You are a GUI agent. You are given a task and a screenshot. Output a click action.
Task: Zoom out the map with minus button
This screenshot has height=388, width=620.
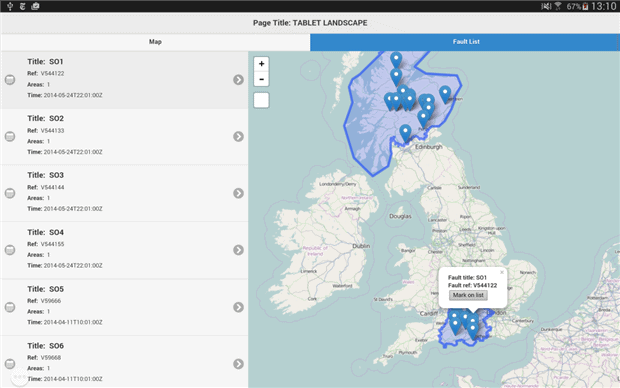(261, 79)
